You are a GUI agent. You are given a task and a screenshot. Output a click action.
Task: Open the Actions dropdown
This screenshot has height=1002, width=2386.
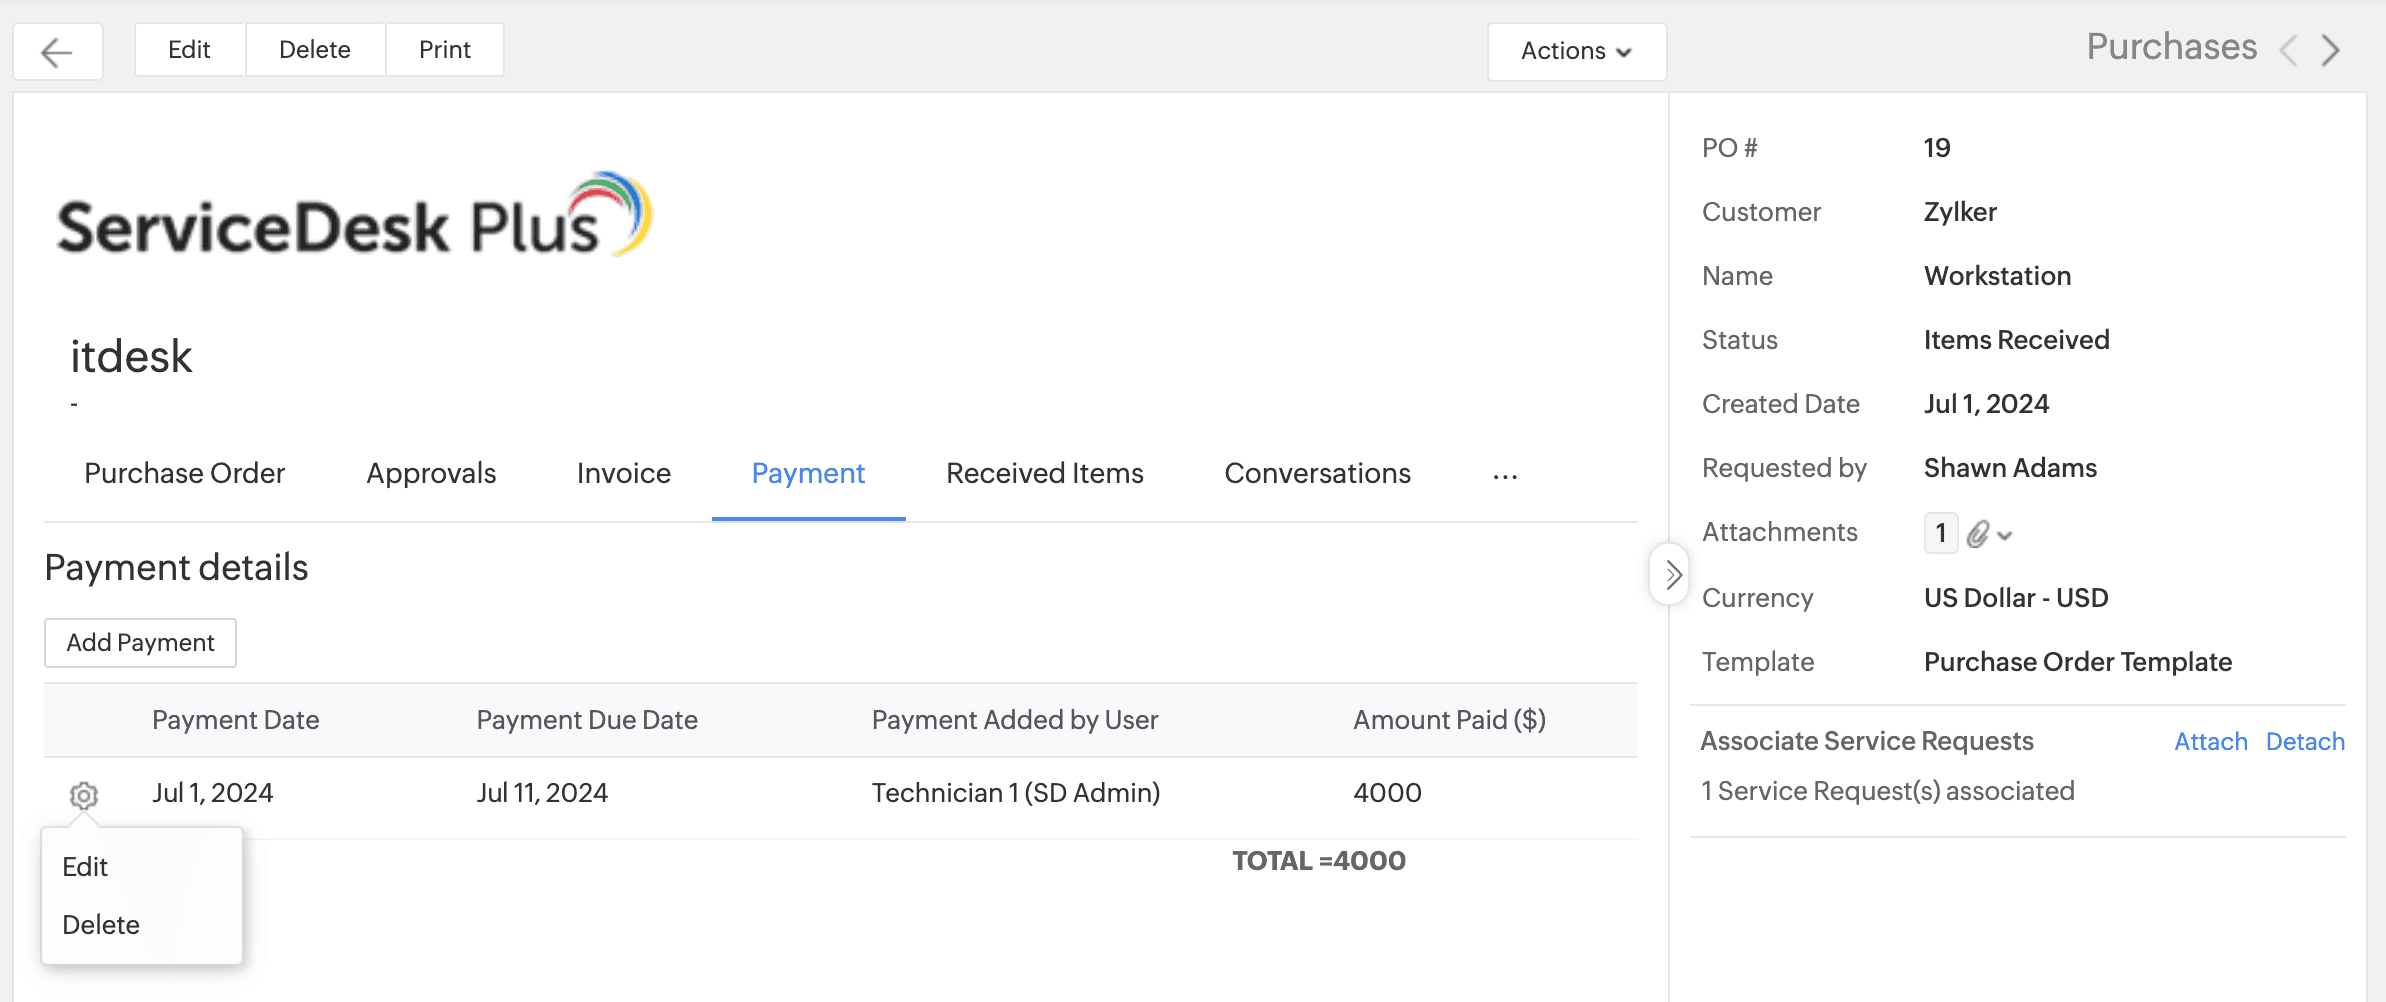click(1576, 51)
